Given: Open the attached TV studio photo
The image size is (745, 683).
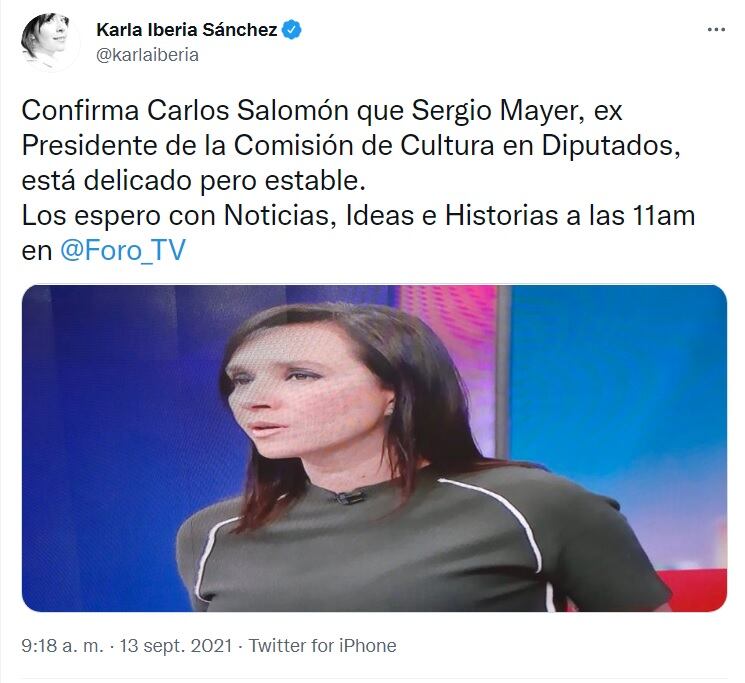Looking at the screenshot, I should (x=374, y=448).
